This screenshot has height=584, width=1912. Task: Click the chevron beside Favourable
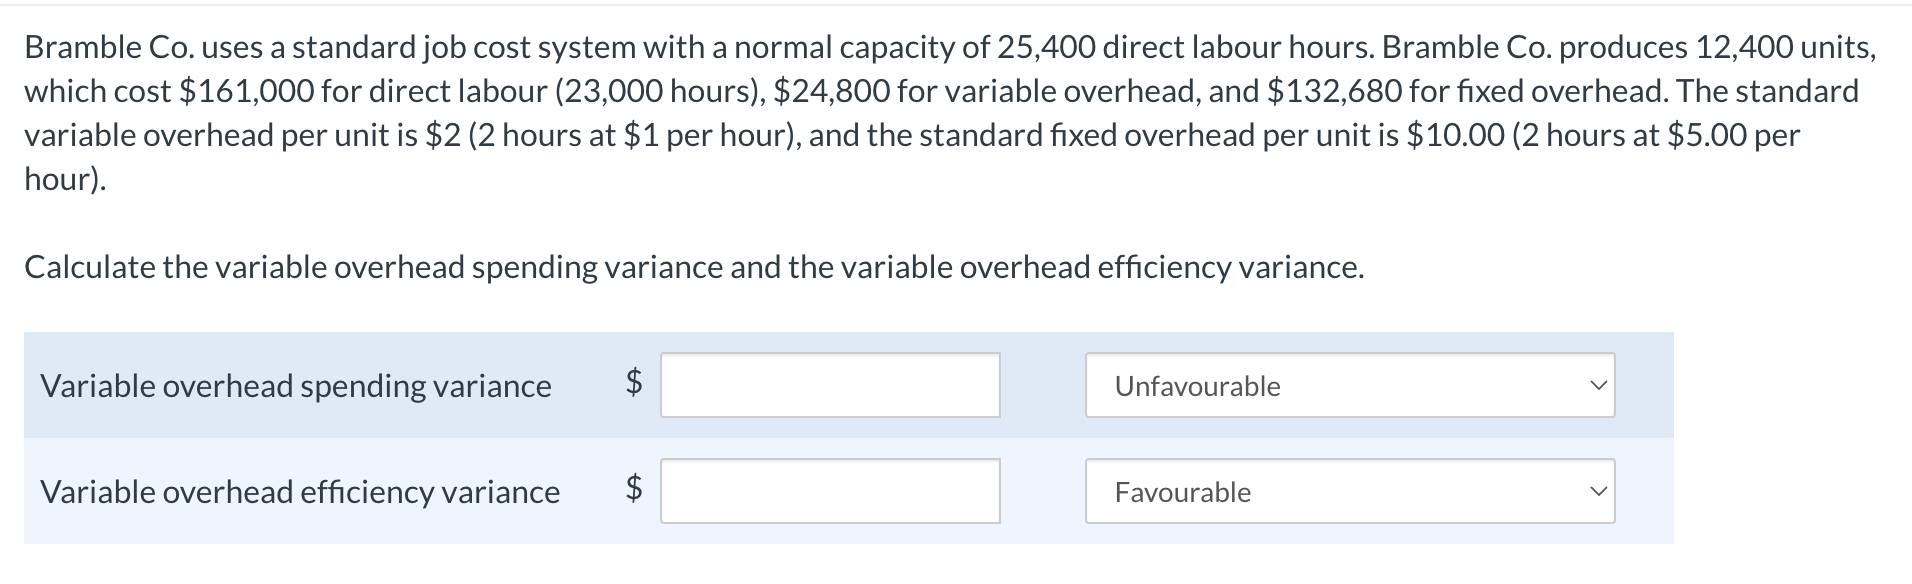(1597, 492)
